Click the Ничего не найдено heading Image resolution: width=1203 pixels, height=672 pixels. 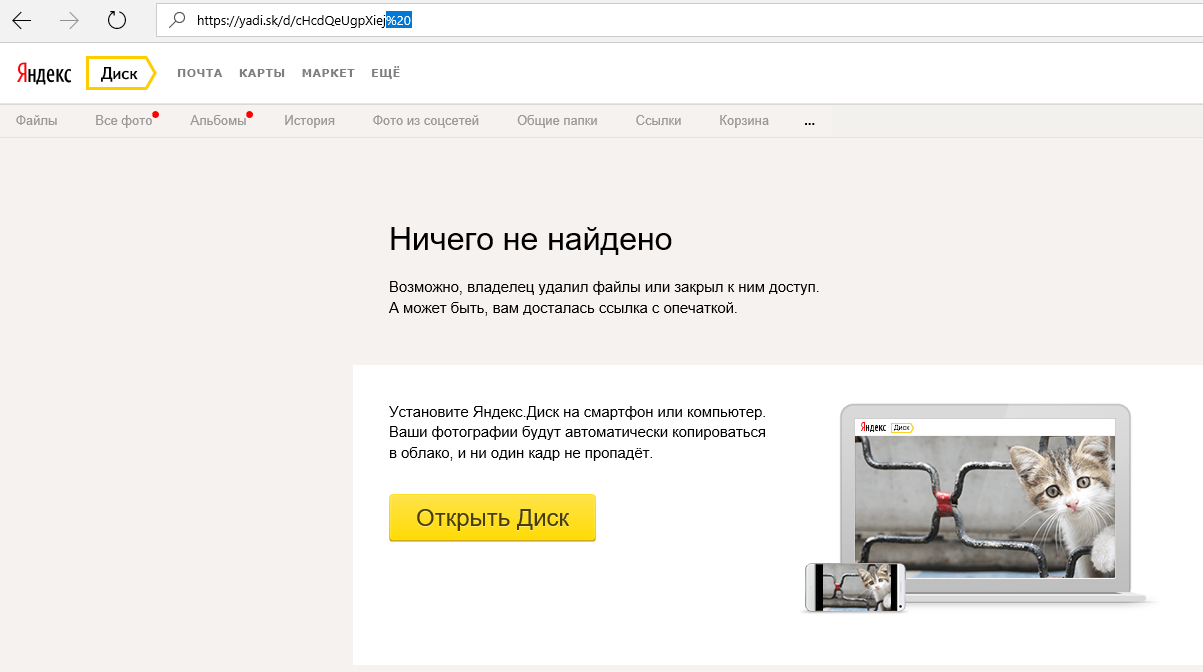click(530, 240)
